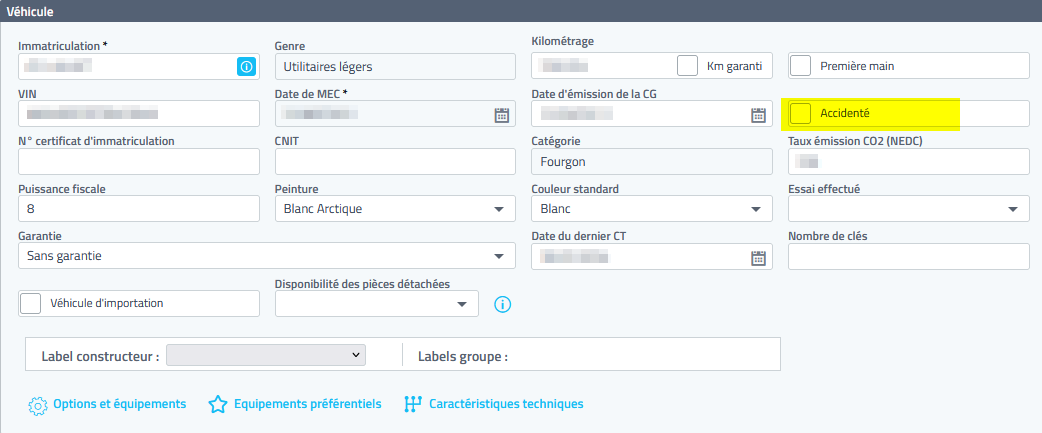Open the Options et équipements link
Viewport: 1042px width, 433px height.
pyautogui.click(x=120, y=404)
